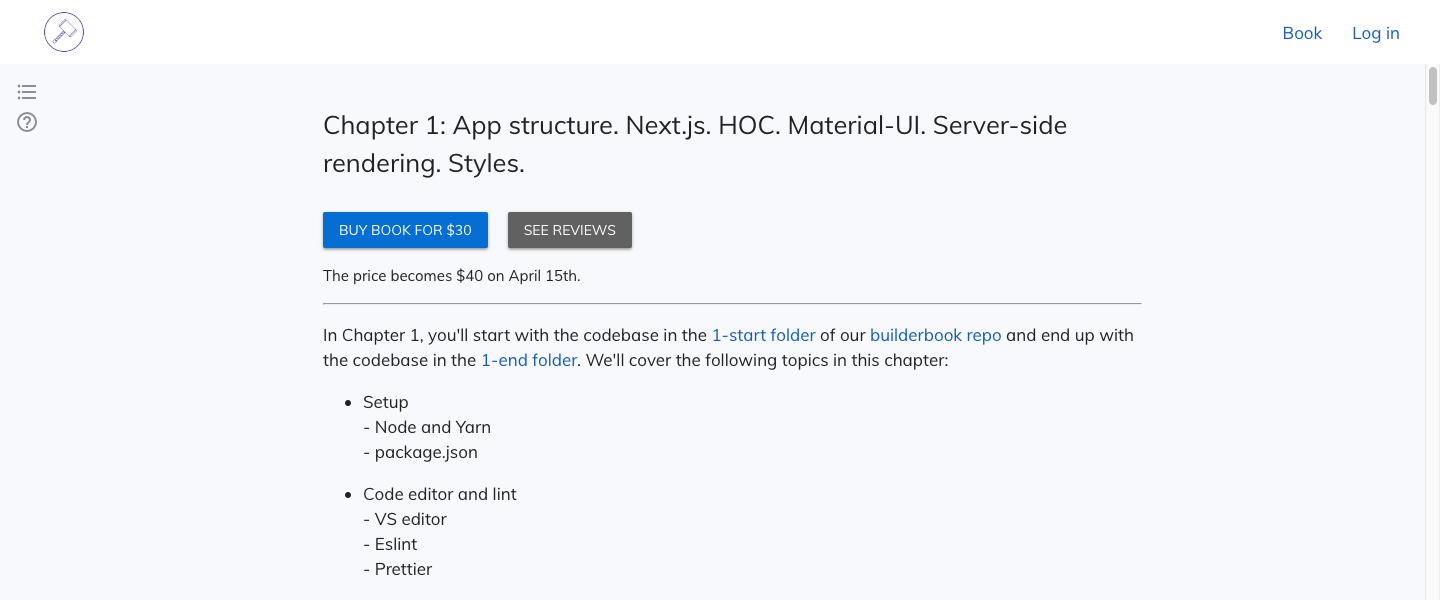This screenshot has height=600, width=1440.
Task: Click the VS editor entry
Action: click(x=405, y=519)
